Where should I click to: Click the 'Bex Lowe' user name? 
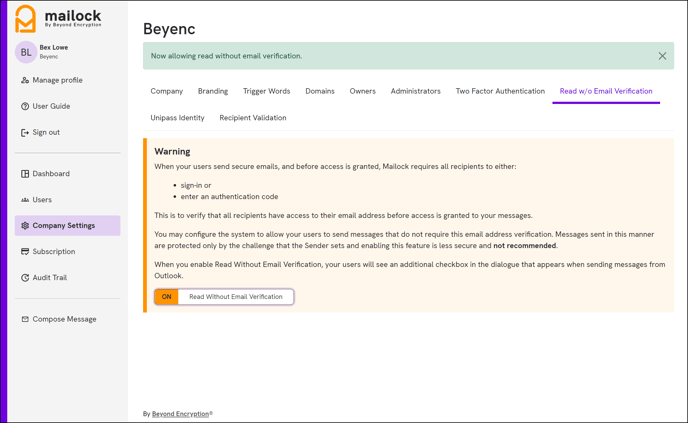click(x=54, y=47)
